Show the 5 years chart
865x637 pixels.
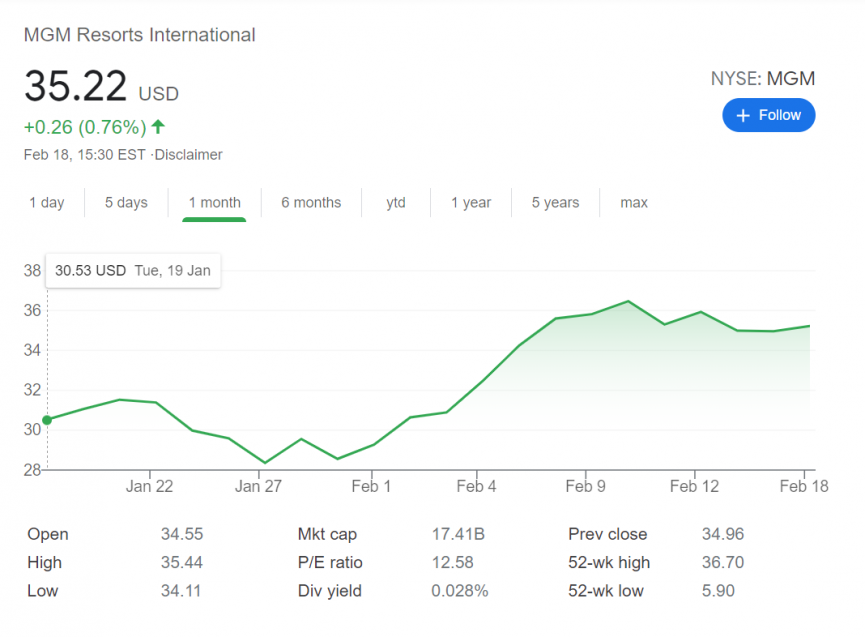(x=555, y=202)
